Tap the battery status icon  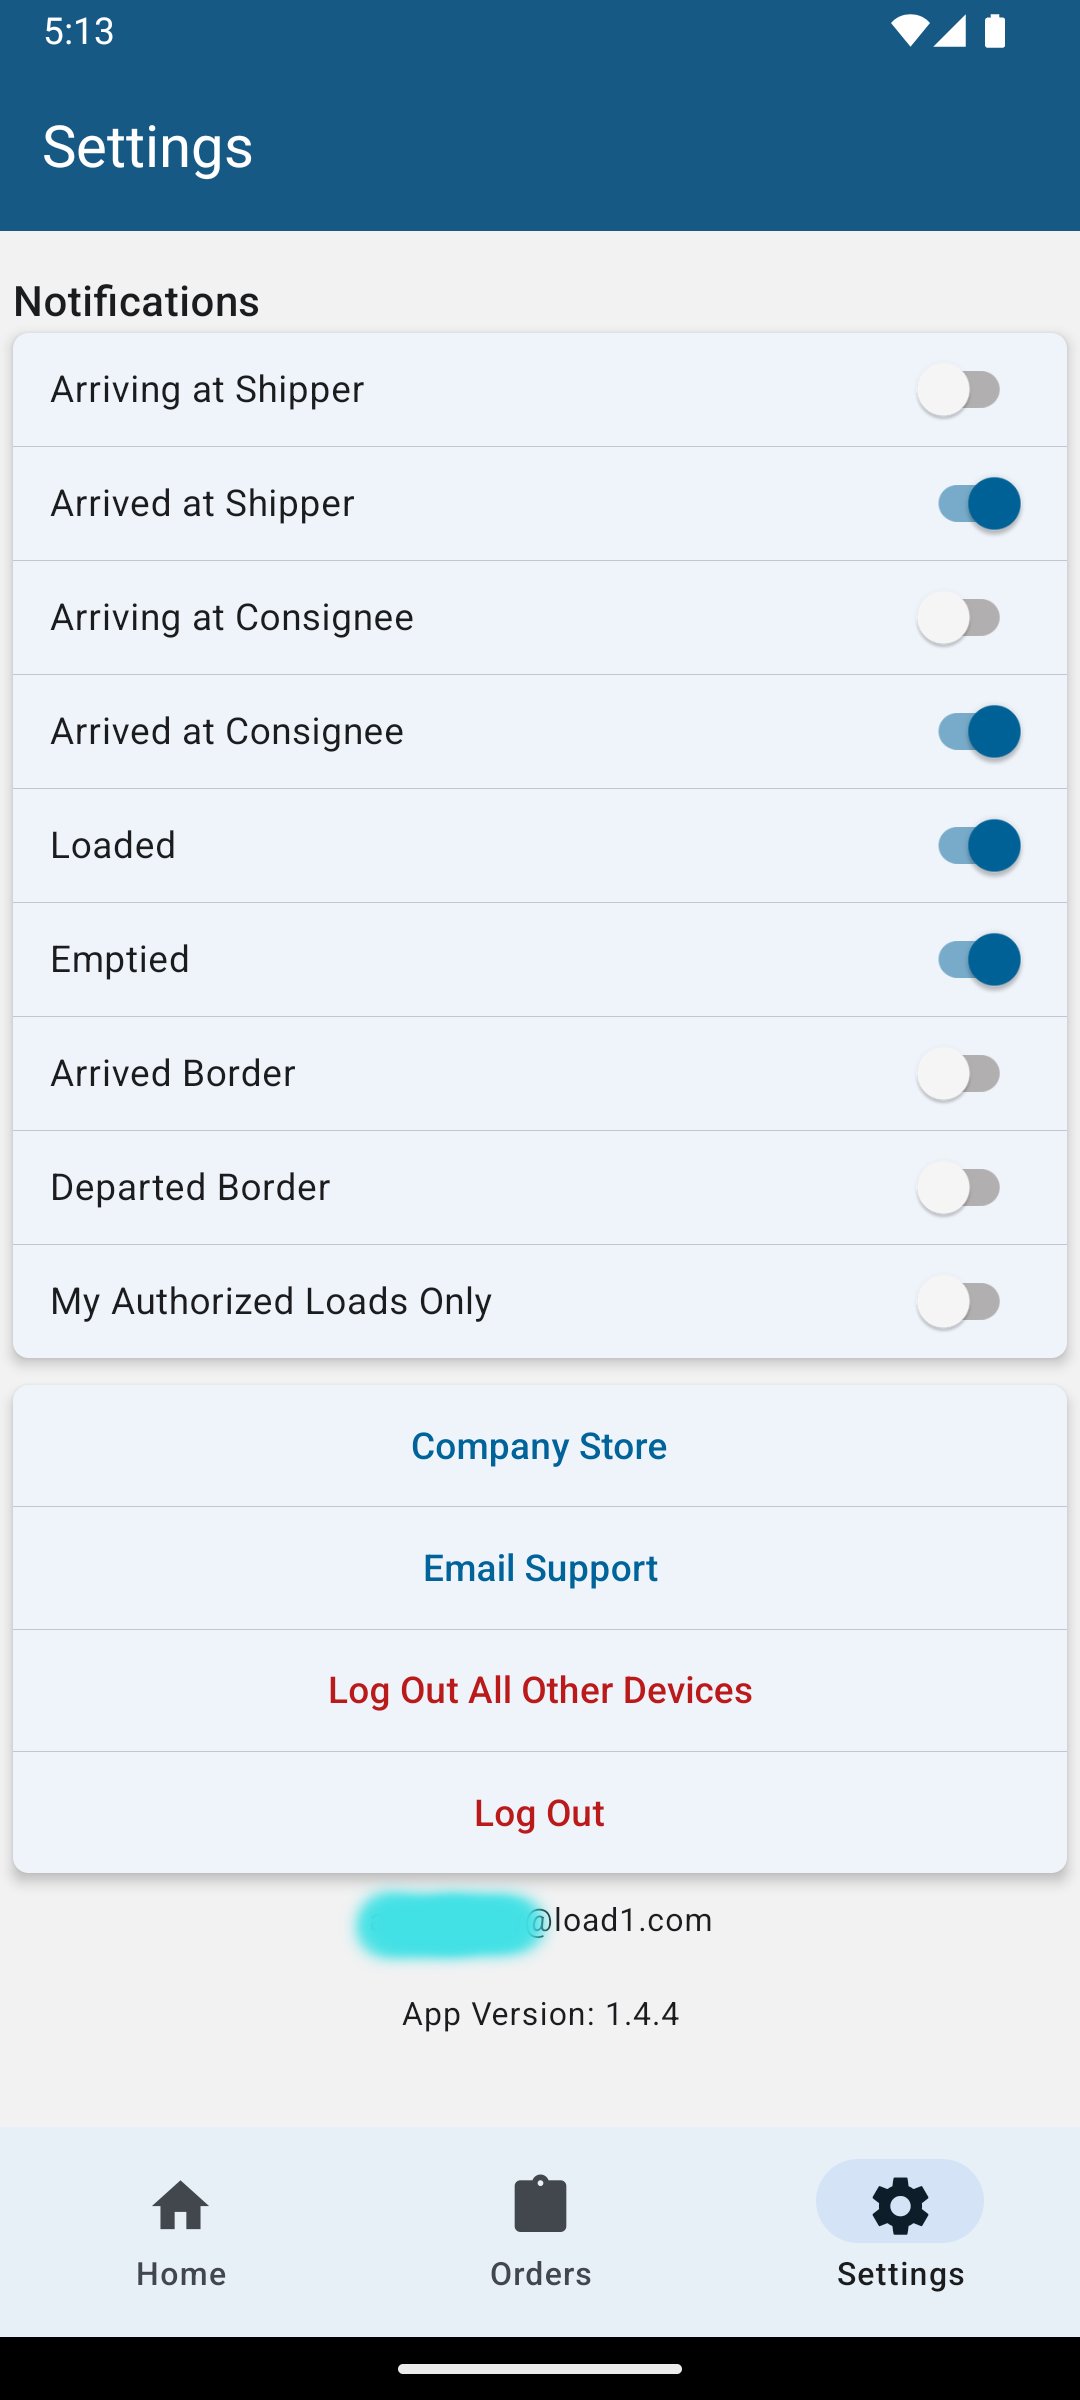995,31
